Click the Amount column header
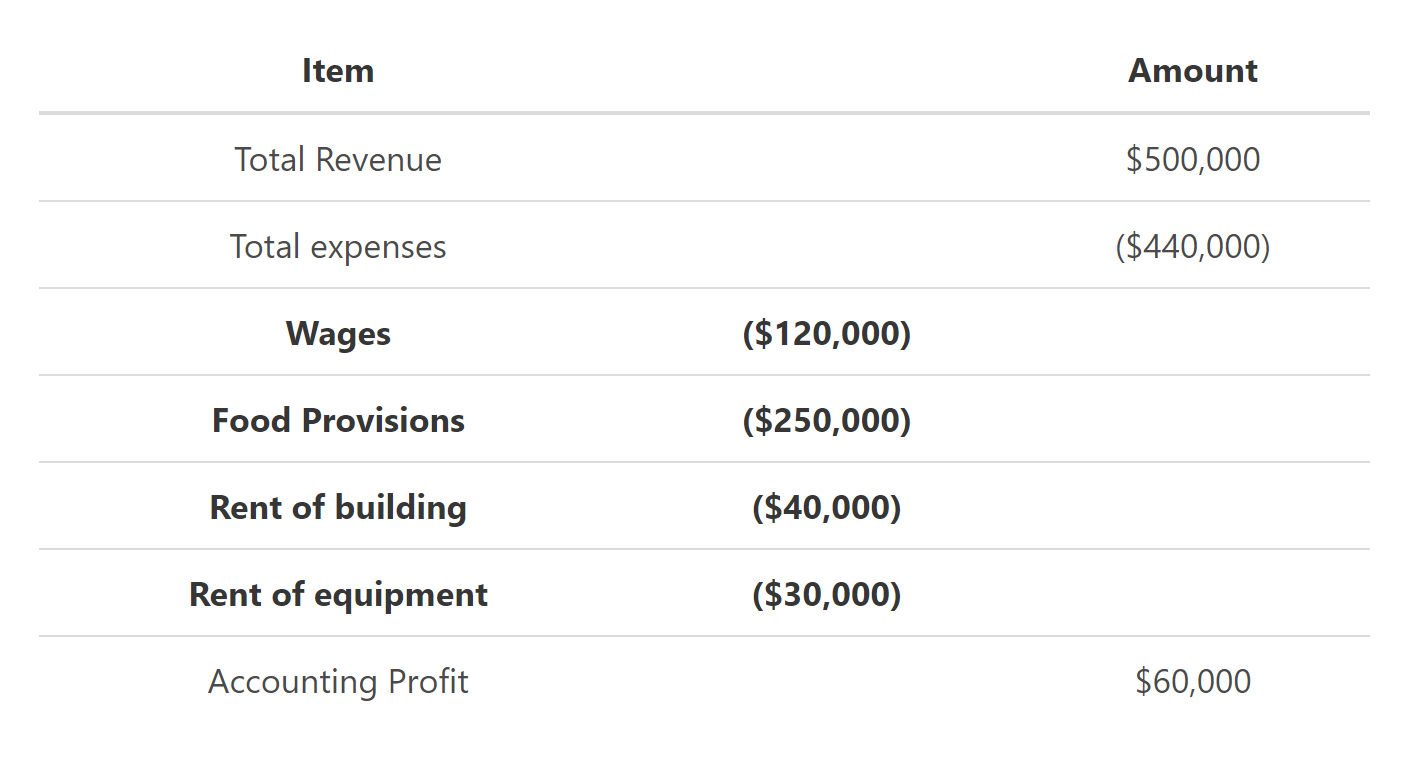 point(1192,71)
